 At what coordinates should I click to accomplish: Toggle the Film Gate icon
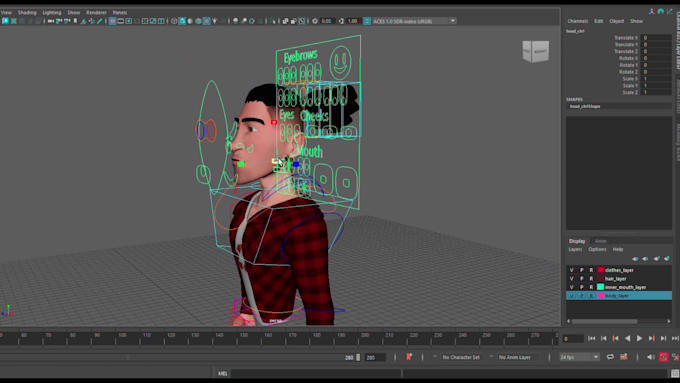point(121,21)
